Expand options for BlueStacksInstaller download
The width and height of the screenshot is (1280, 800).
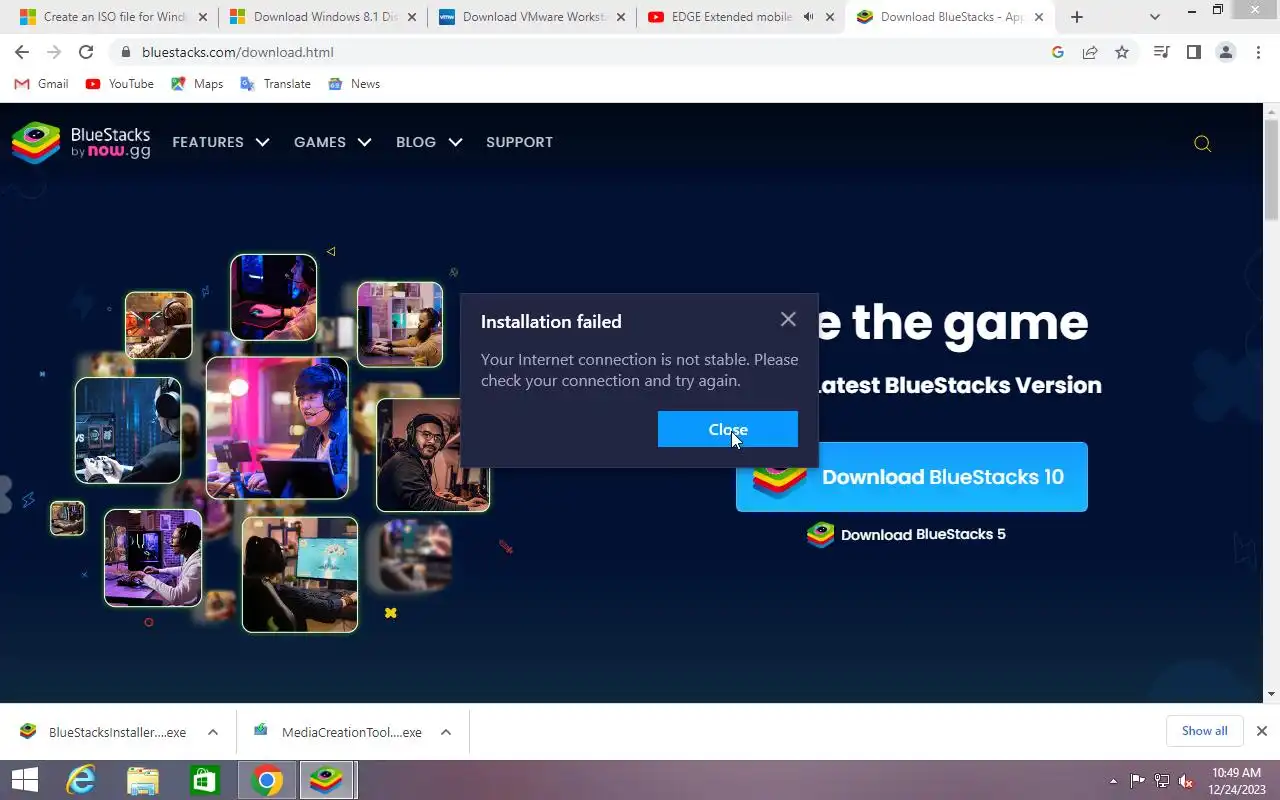[x=213, y=732]
